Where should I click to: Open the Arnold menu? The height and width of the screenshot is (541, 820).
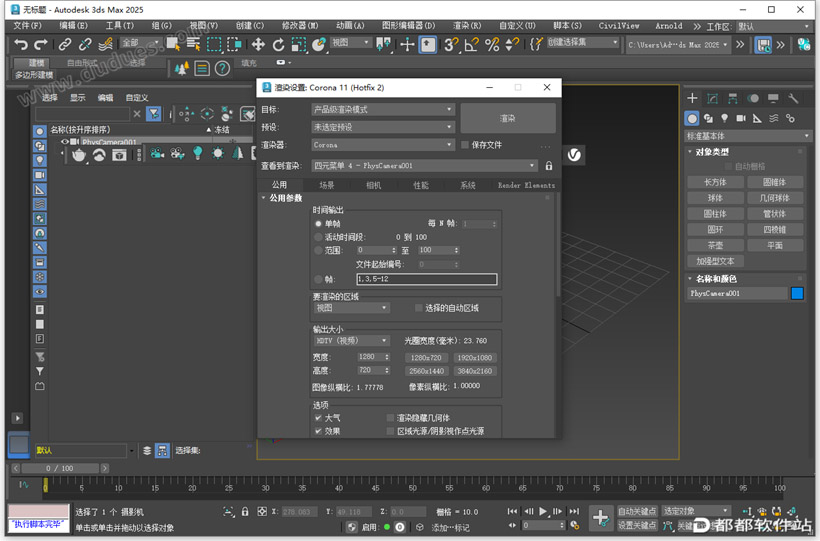[669, 26]
